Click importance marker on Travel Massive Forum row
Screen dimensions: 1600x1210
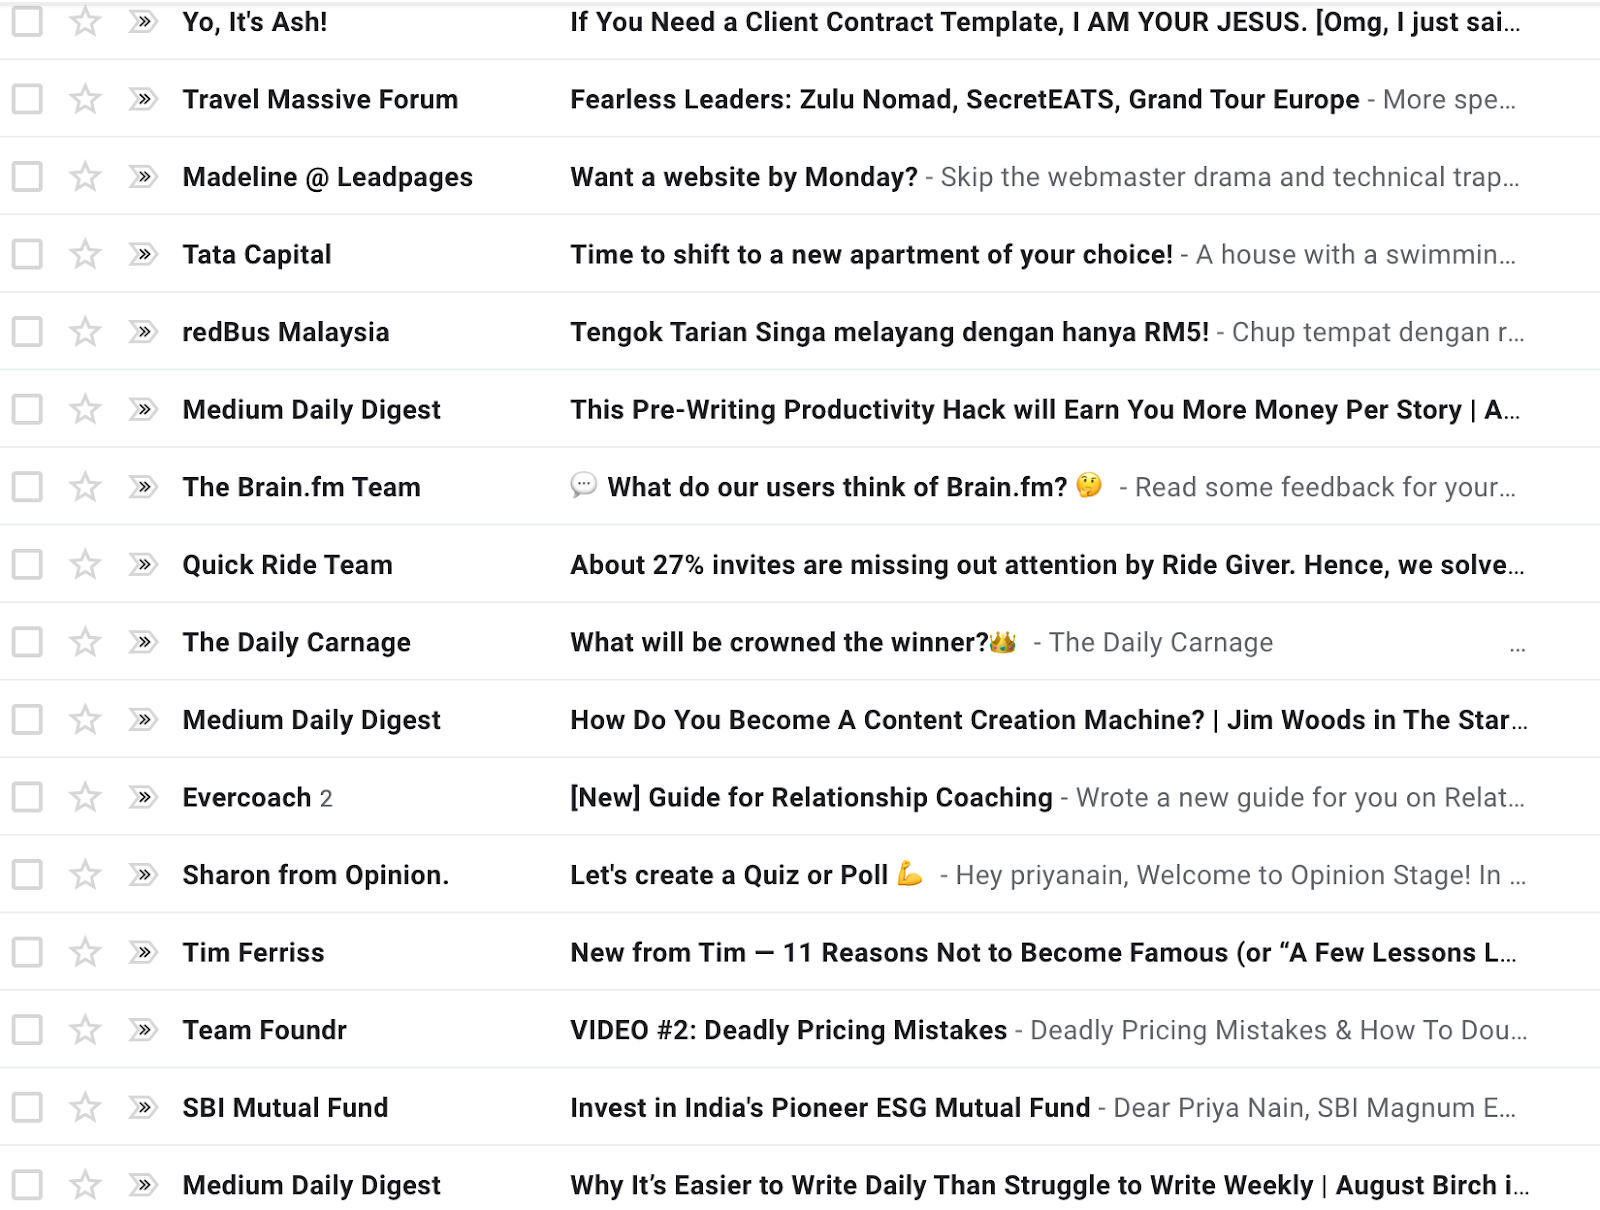144,99
